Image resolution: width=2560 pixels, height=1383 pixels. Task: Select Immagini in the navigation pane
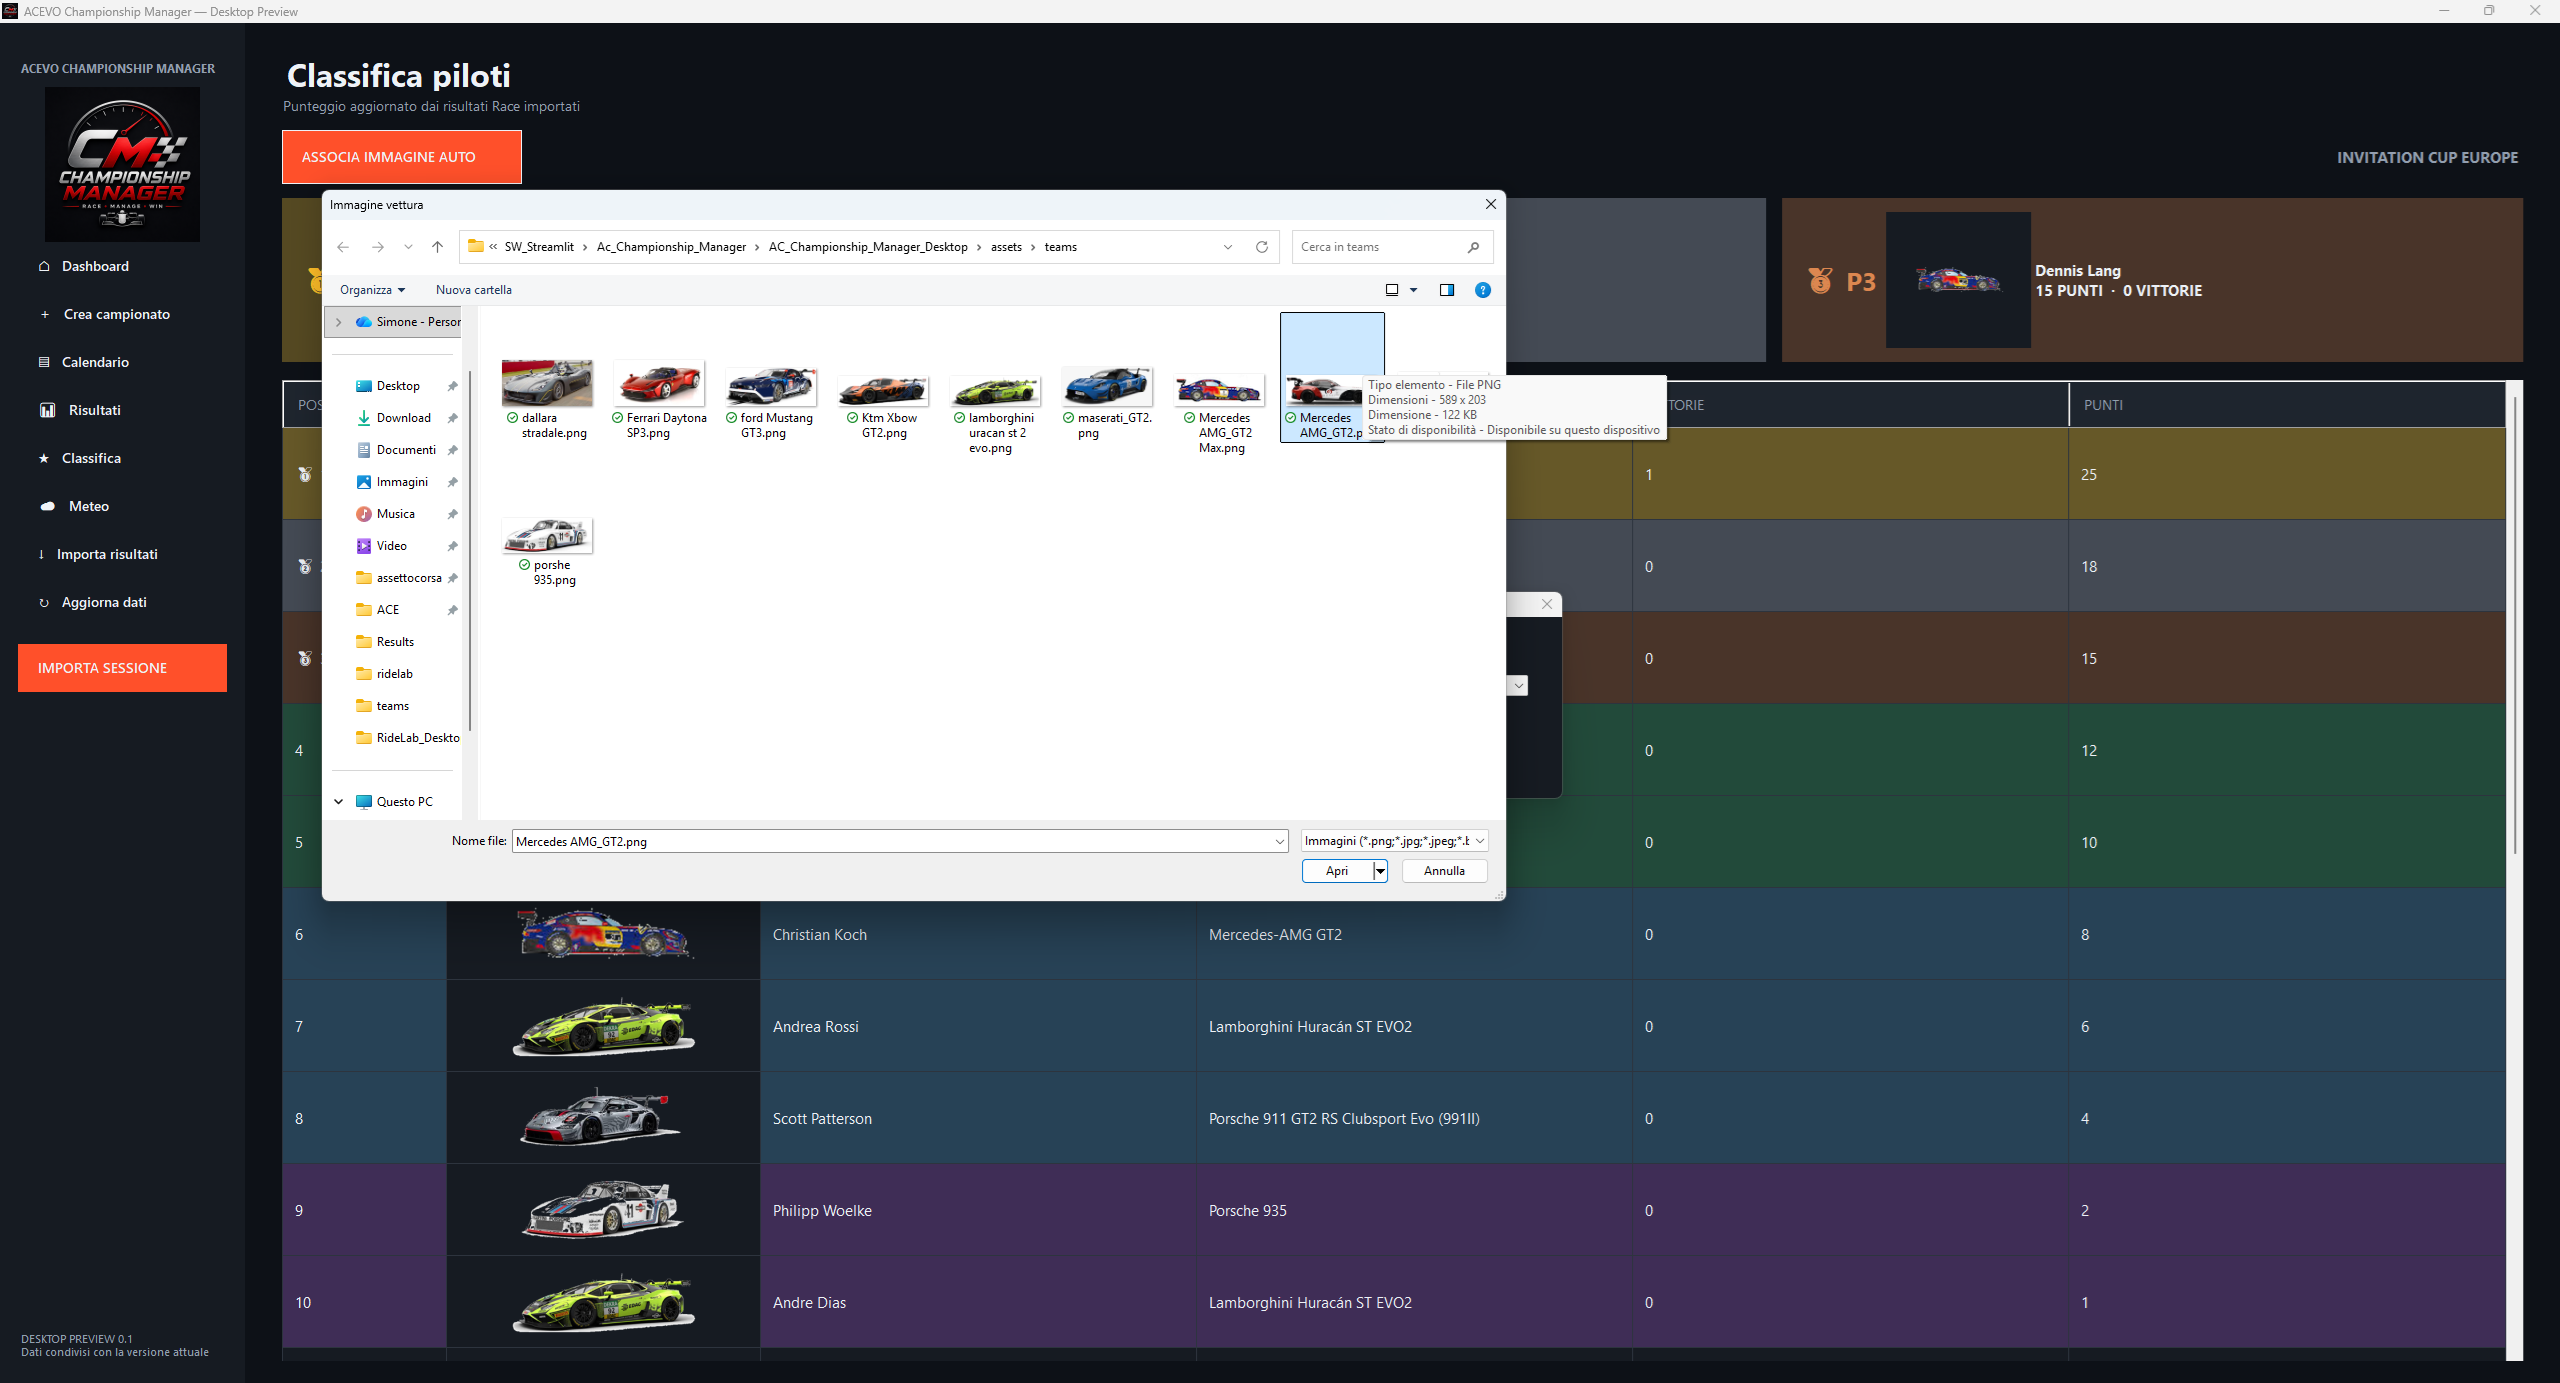point(402,482)
